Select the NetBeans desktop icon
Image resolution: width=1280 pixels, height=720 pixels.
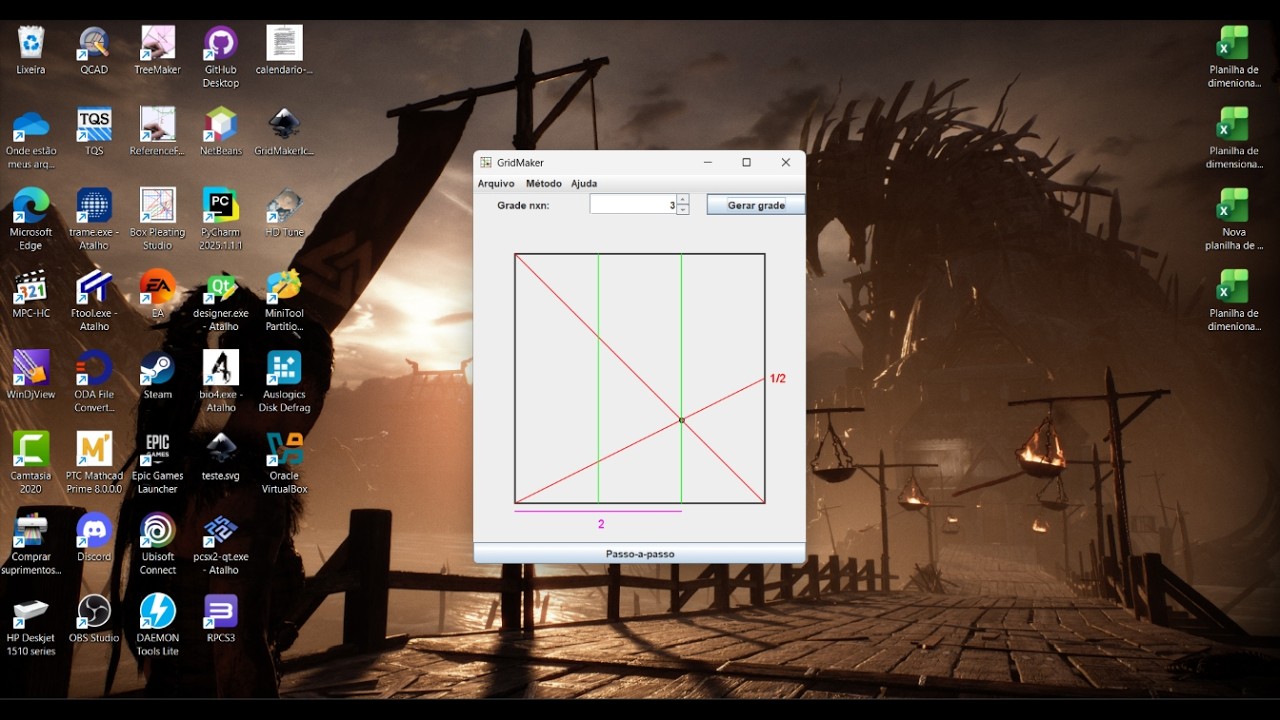tap(221, 131)
